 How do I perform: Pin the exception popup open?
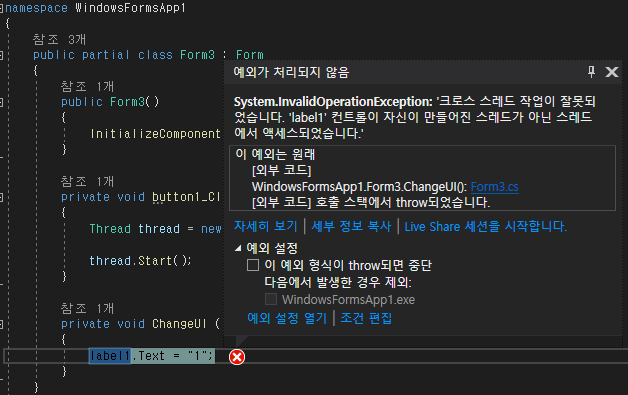tap(591, 72)
